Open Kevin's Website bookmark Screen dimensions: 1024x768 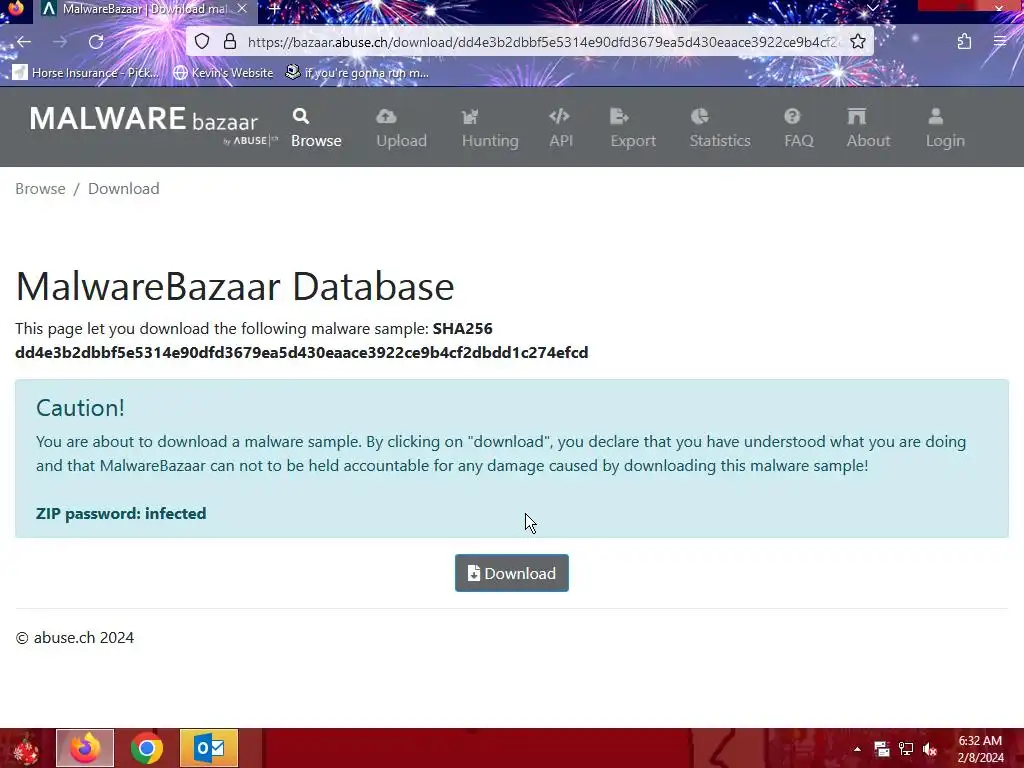pos(223,72)
